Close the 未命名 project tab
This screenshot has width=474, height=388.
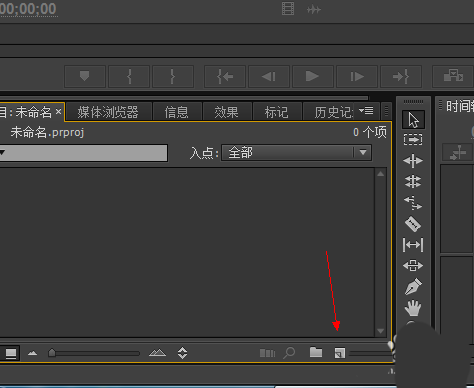pos(58,111)
